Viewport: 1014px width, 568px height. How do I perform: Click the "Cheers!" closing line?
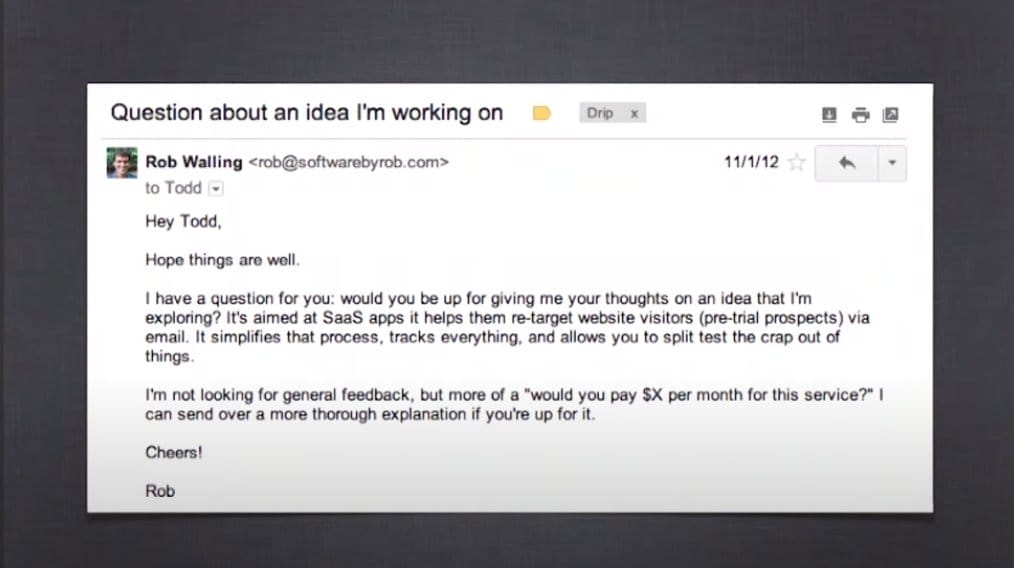(174, 452)
